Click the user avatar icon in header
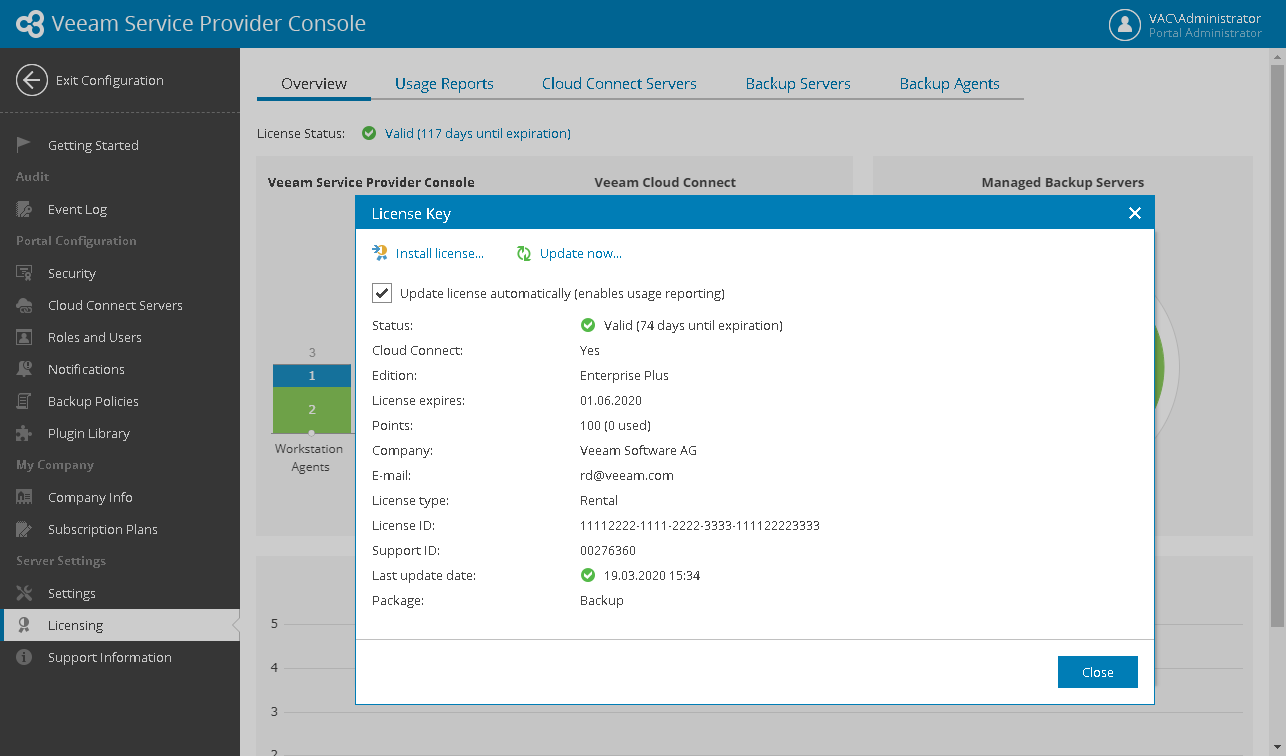 pyautogui.click(x=1125, y=25)
